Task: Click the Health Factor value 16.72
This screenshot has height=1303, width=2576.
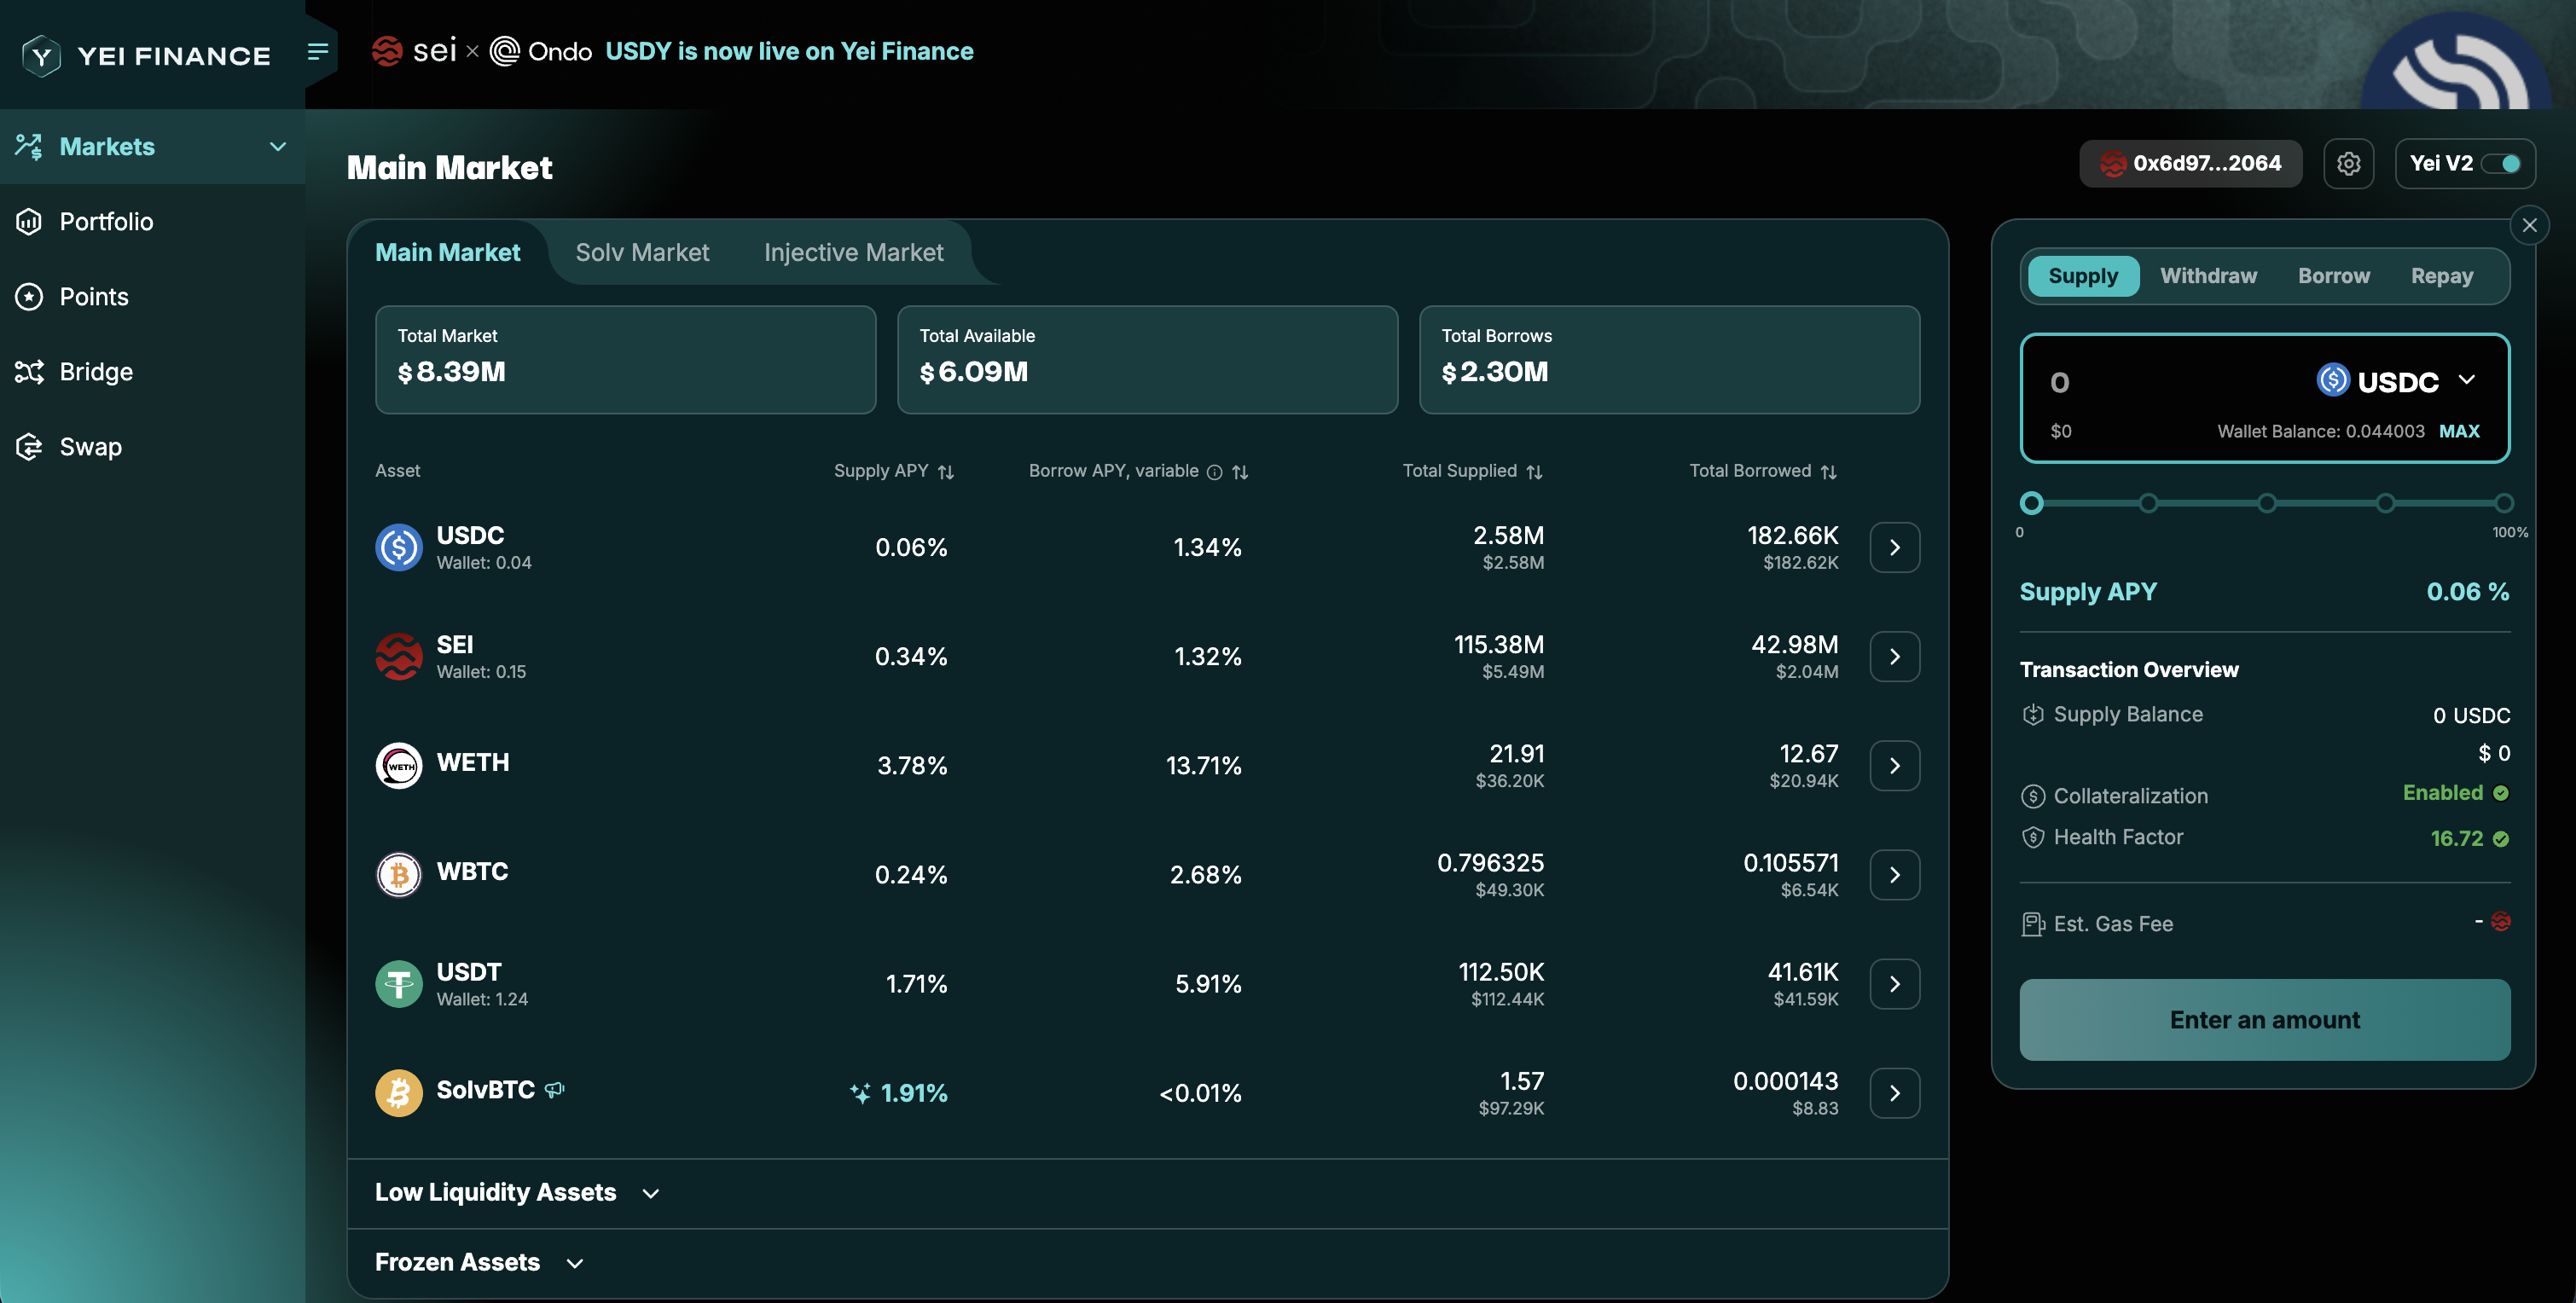Action: (2457, 839)
